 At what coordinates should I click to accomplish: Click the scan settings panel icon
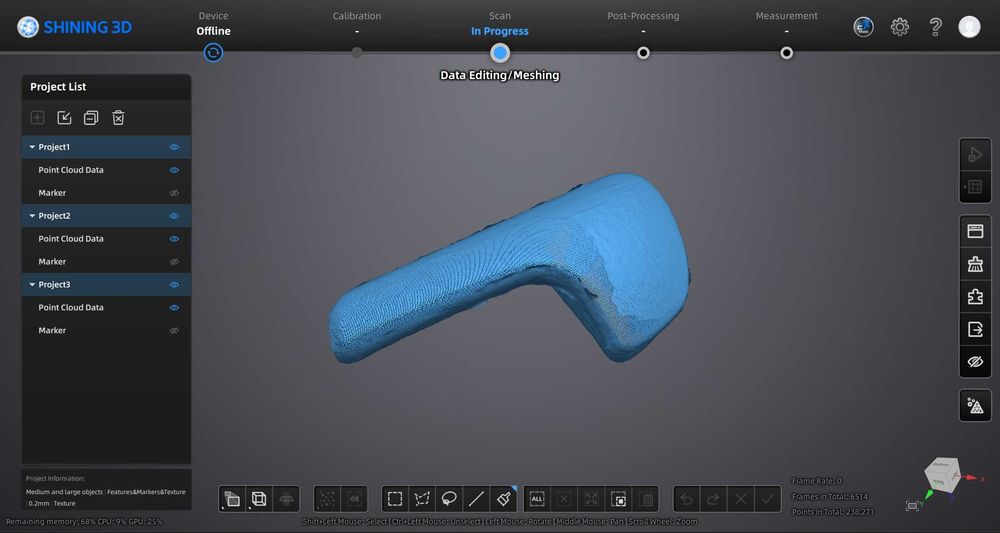click(975, 231)
